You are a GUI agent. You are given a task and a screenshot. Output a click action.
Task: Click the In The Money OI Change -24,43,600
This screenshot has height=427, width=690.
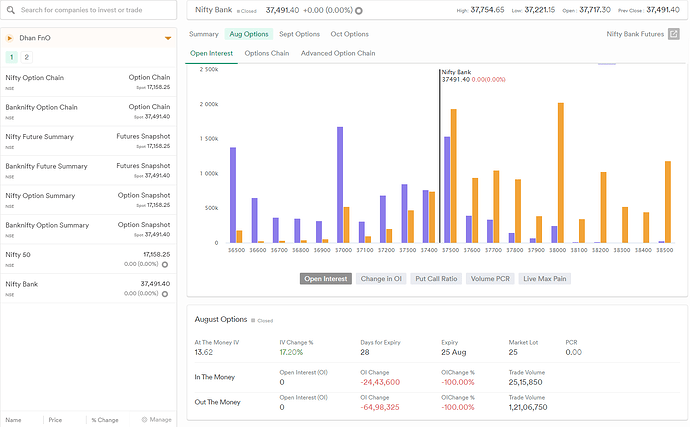pos(380,382)
